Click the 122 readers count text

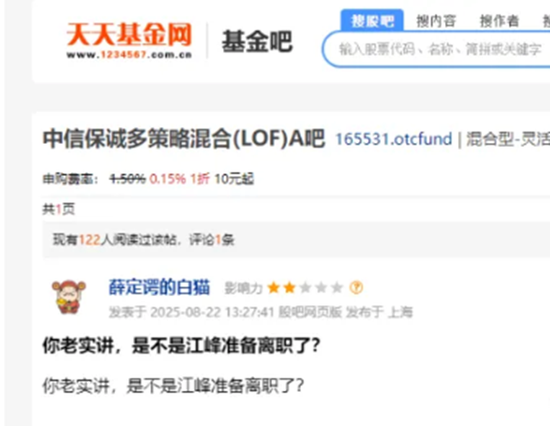(90, 240)
